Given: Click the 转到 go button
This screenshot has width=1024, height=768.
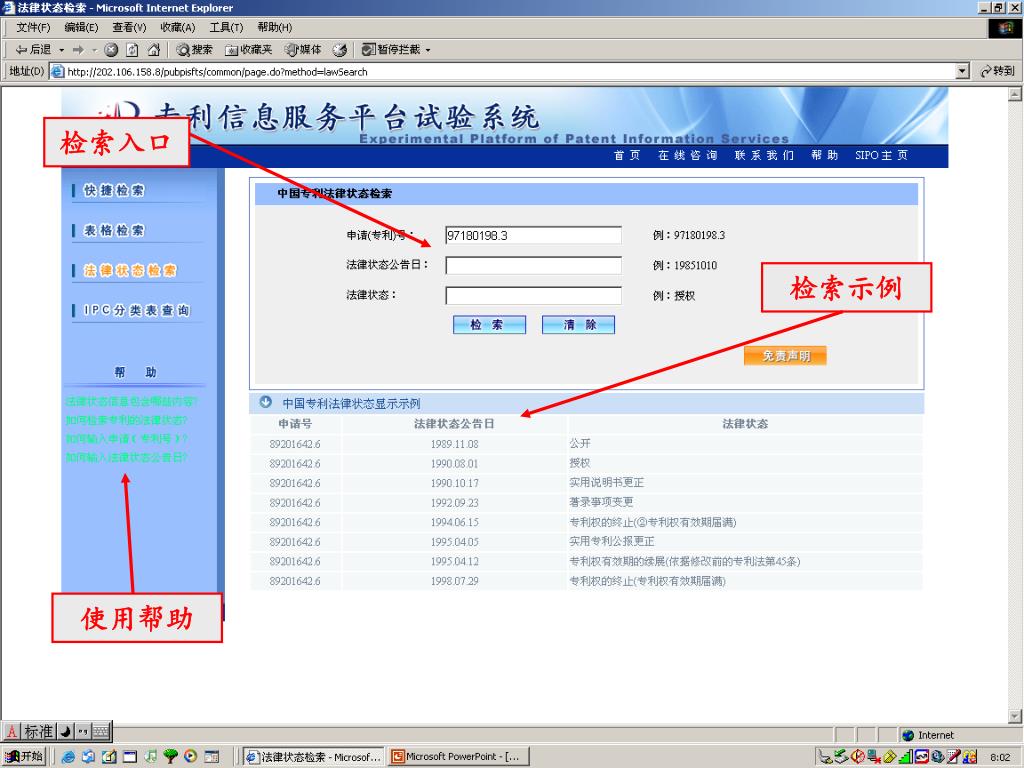Looking at the screenshot, I should pos(997,71).
